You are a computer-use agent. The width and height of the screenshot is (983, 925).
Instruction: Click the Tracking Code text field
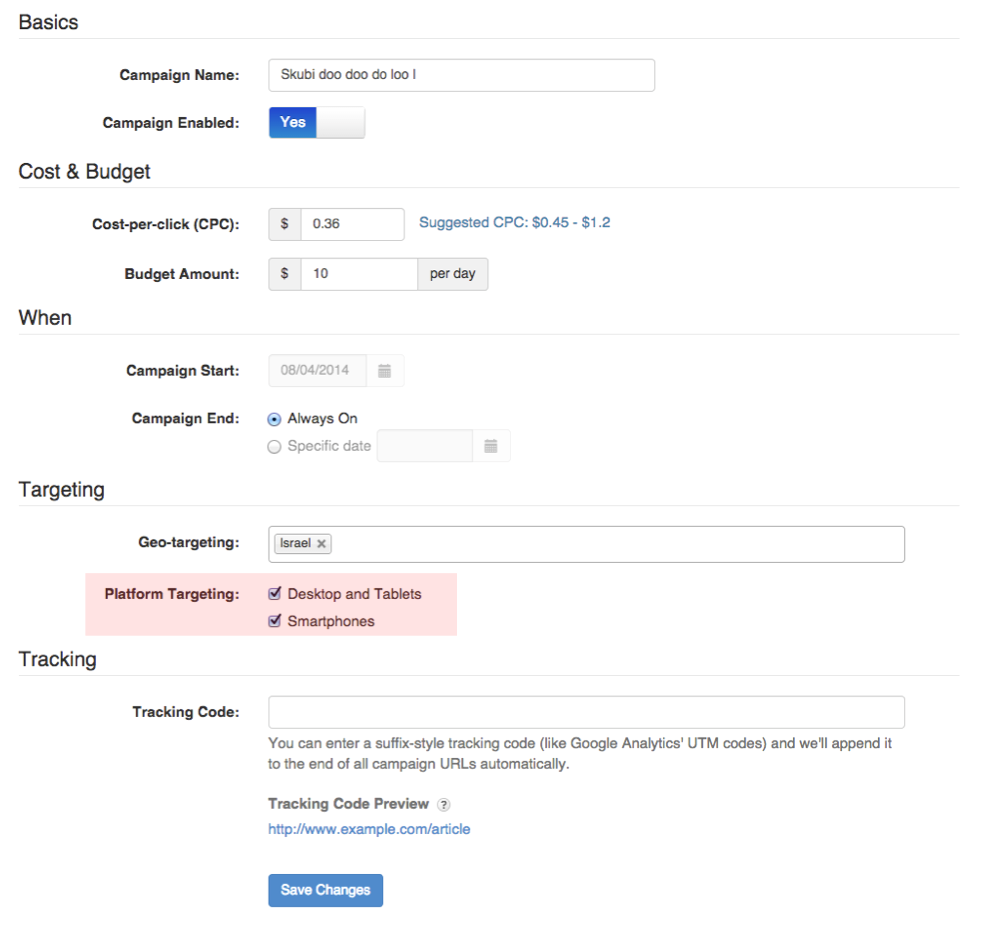[x=586, y=712]
